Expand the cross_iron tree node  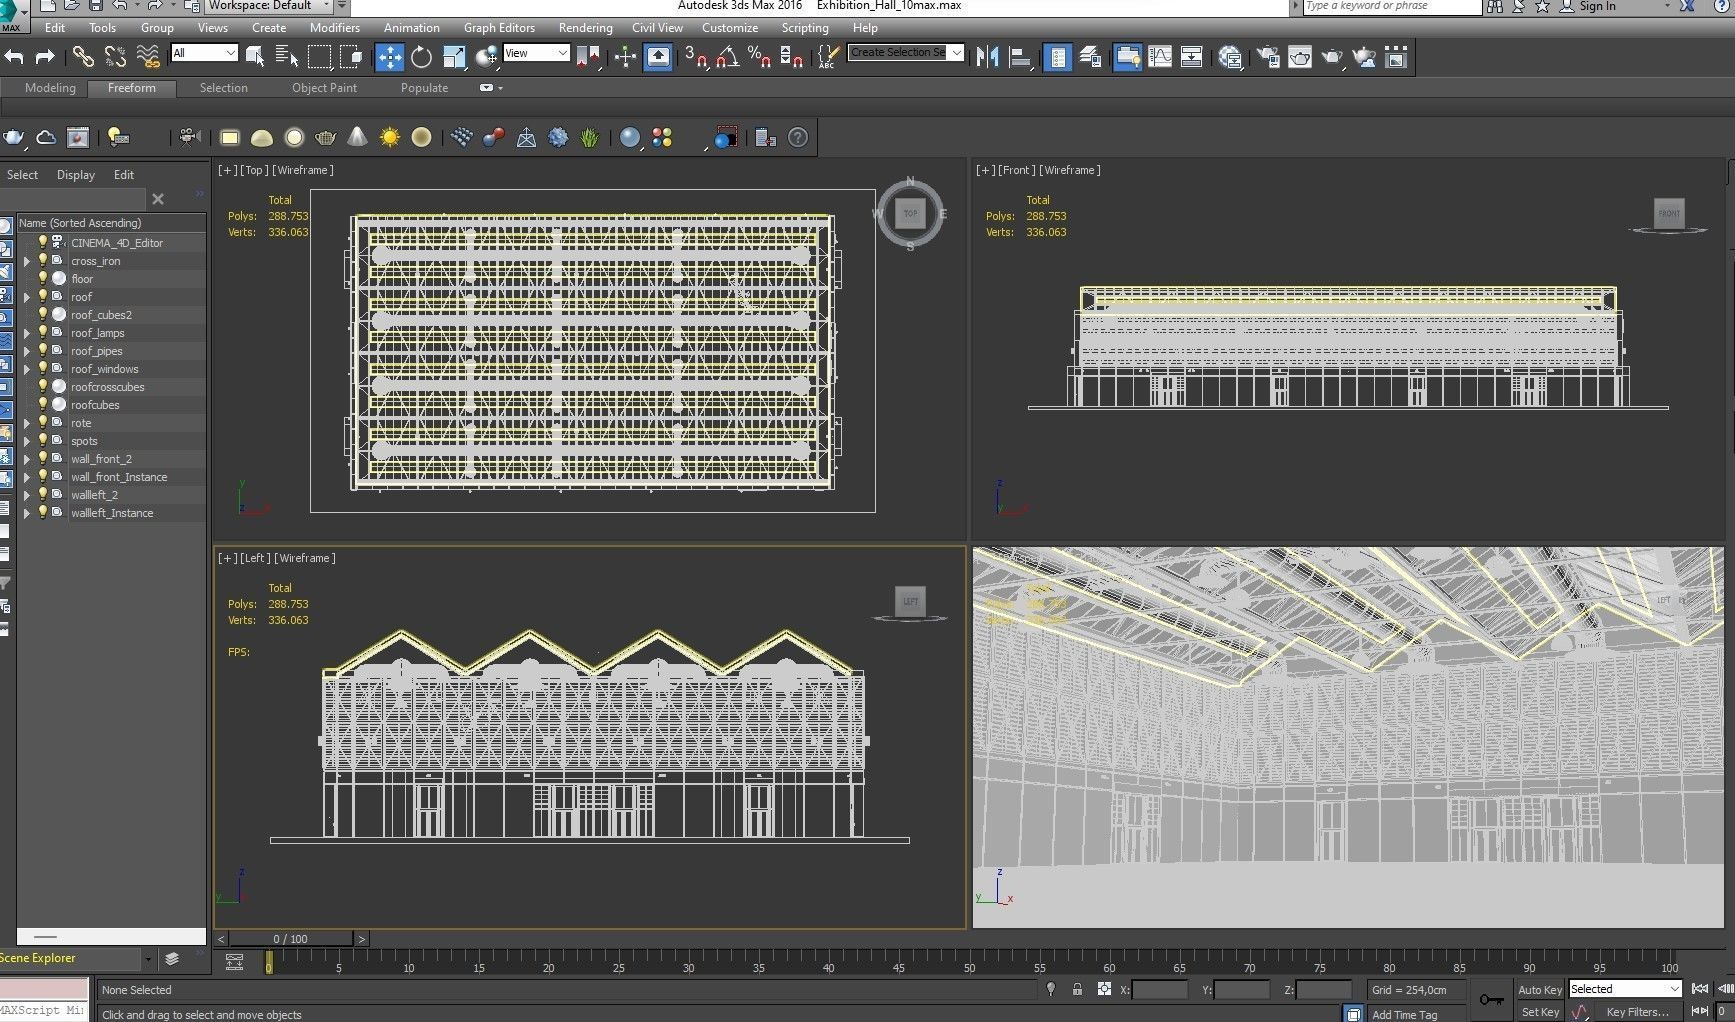[x=27, y=261]
